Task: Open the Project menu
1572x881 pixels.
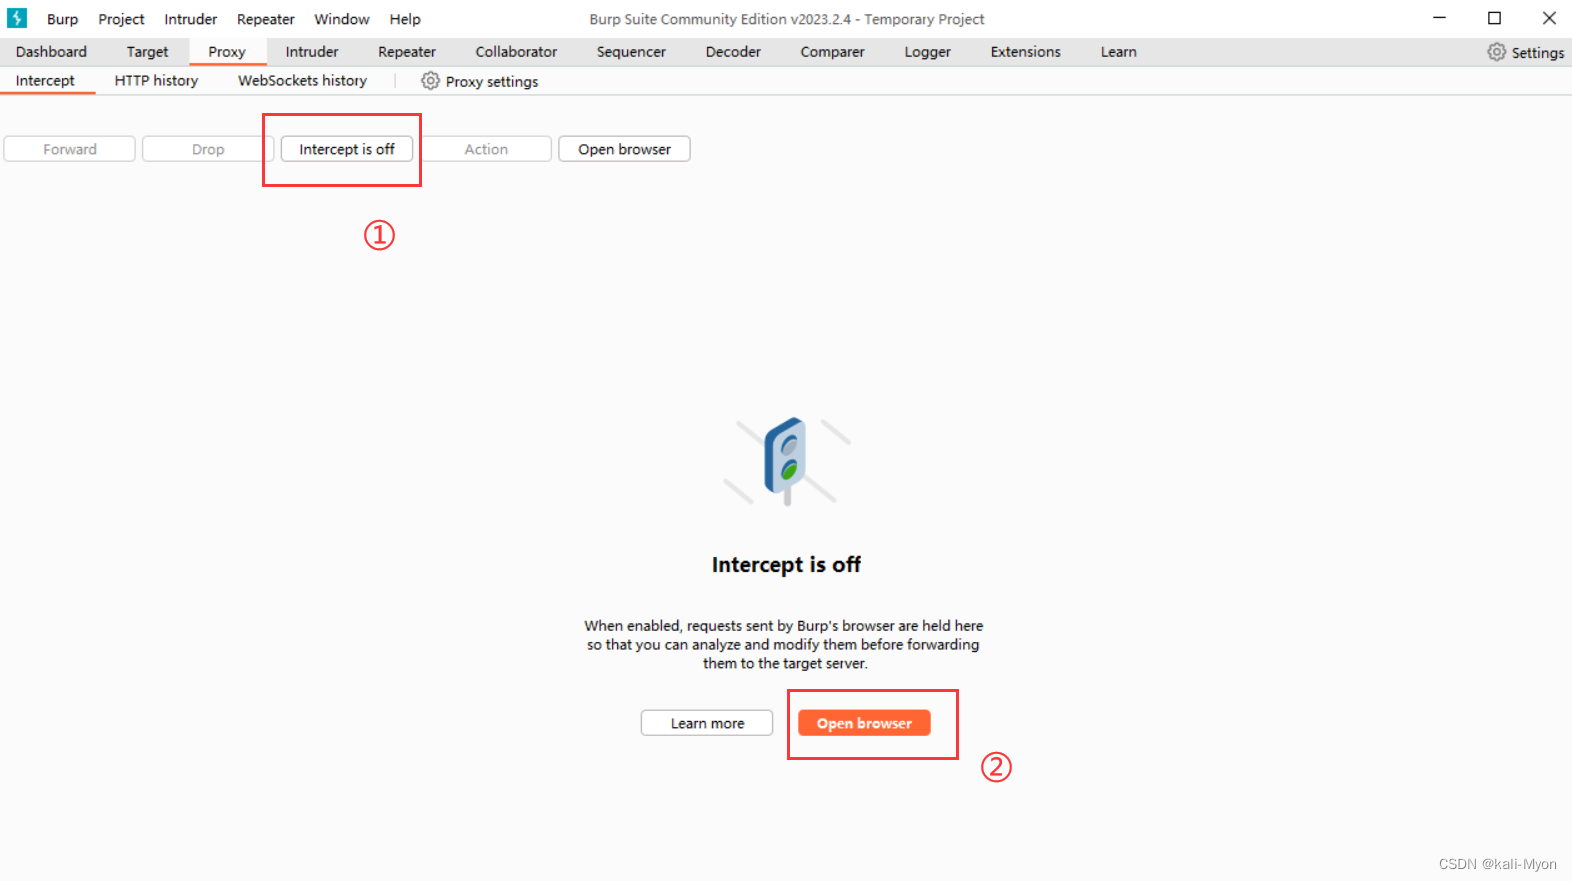Action: click(x=121, y=19)
